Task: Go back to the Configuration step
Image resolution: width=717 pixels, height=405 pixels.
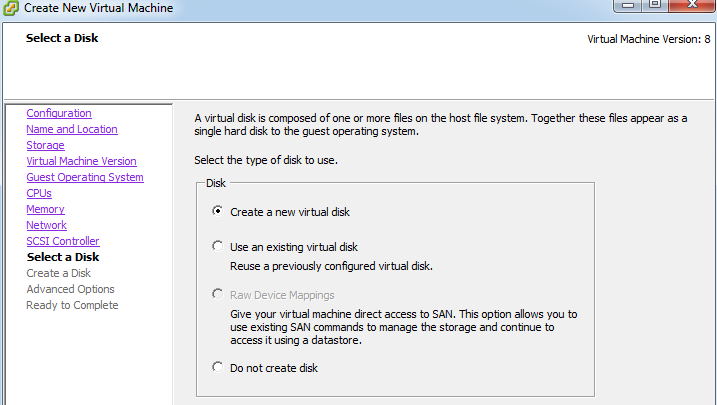Action: pyautogui.click(x=59, y=113)
